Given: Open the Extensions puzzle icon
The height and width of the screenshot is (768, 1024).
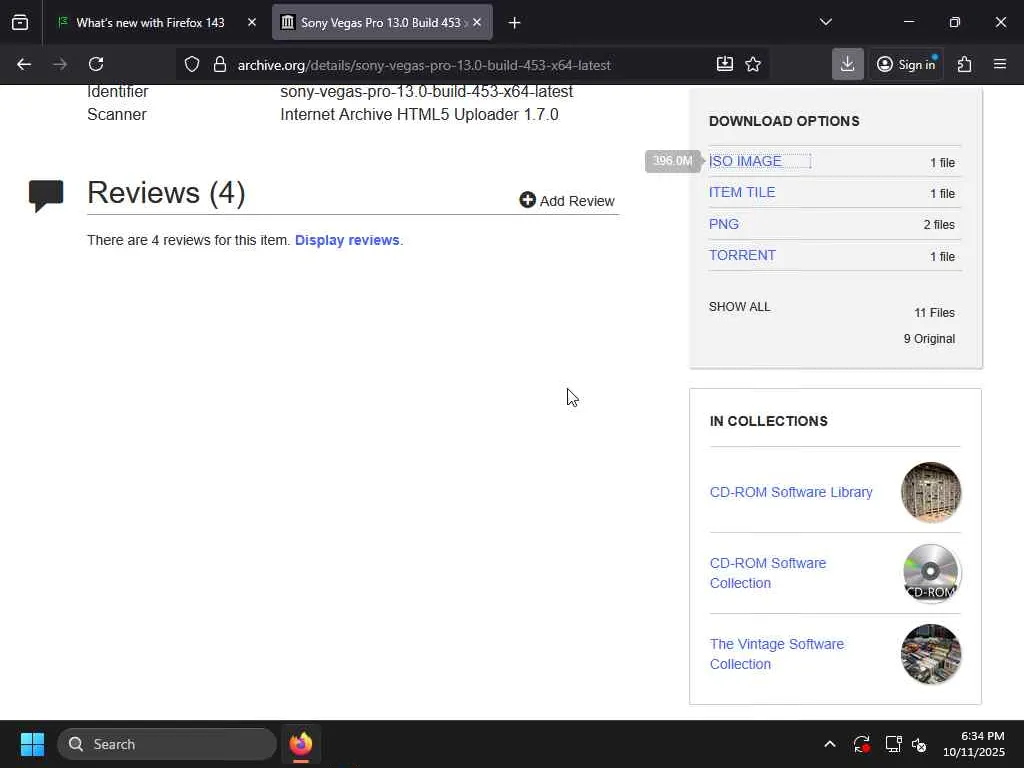Looking at the screenshot, I should point(965,64).
